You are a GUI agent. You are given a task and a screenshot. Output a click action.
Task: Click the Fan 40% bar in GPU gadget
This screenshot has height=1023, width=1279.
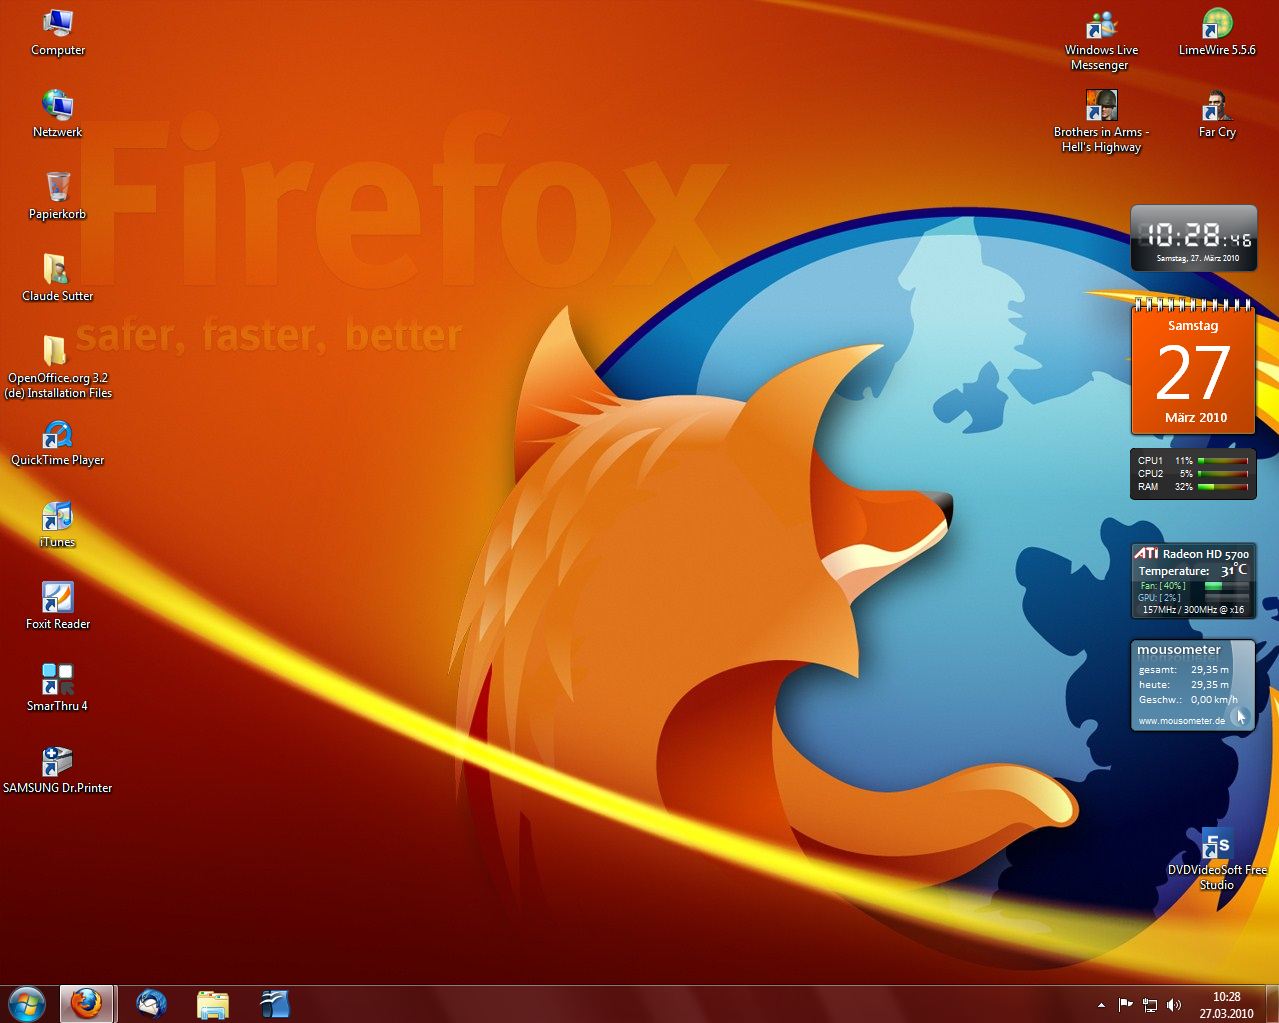tap(1226, 586)
